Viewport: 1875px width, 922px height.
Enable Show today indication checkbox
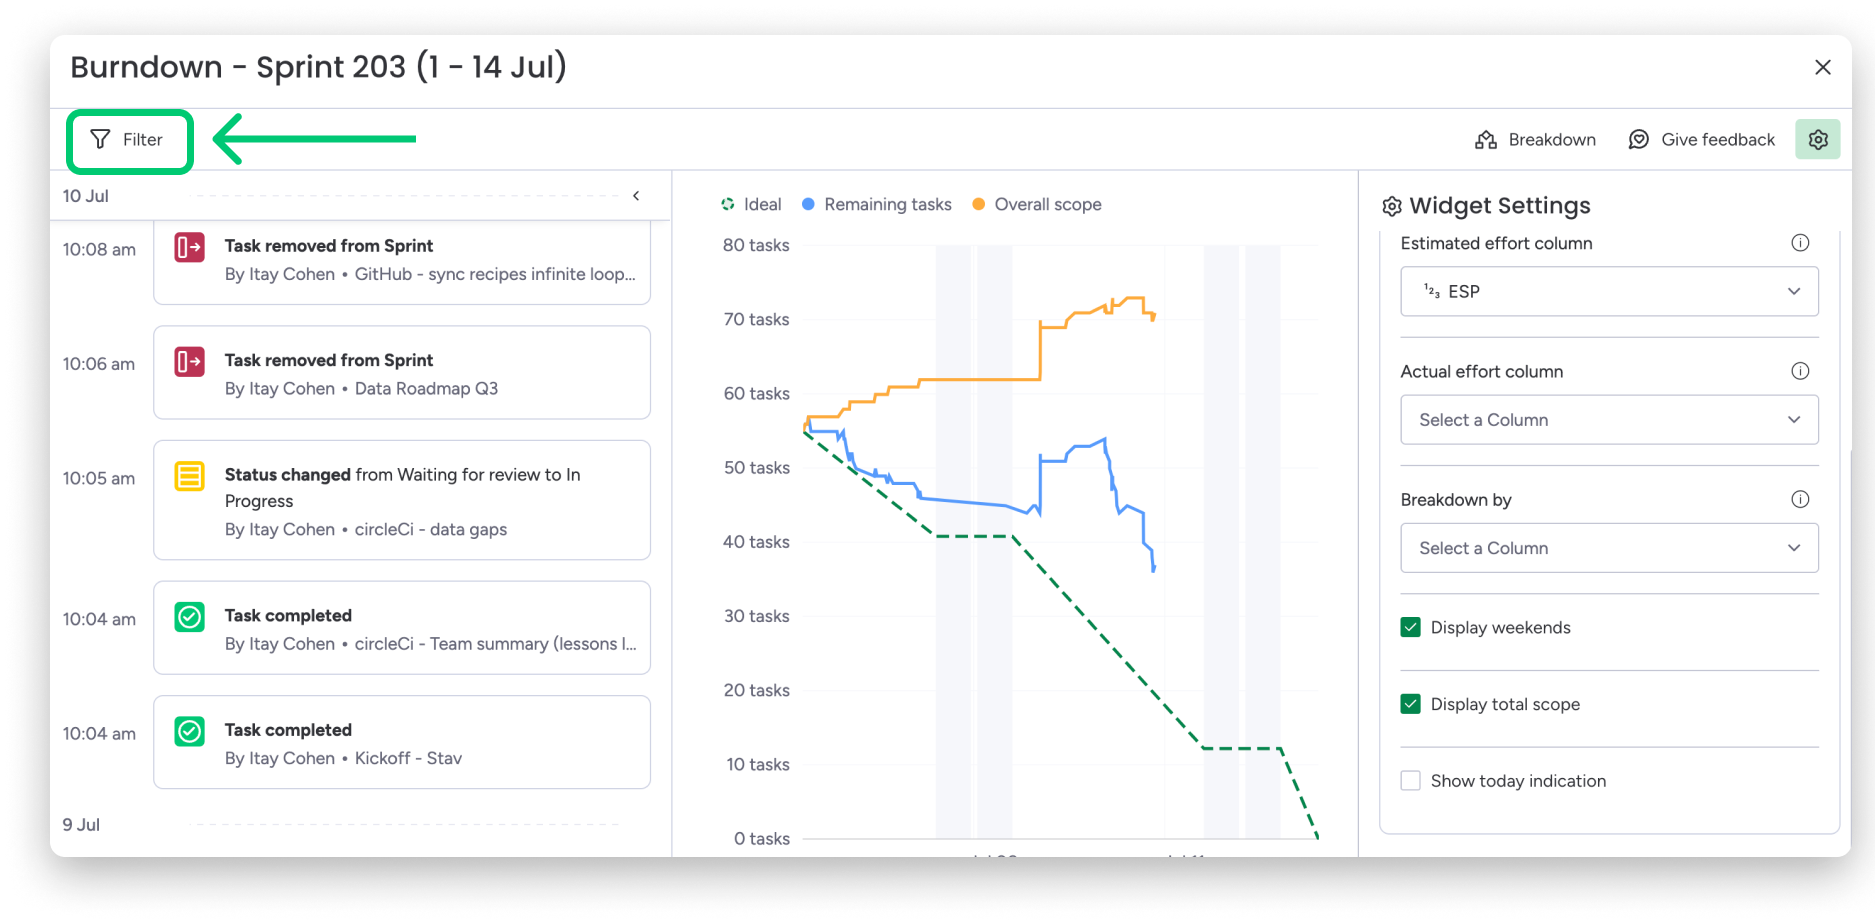coord(1411,781)
